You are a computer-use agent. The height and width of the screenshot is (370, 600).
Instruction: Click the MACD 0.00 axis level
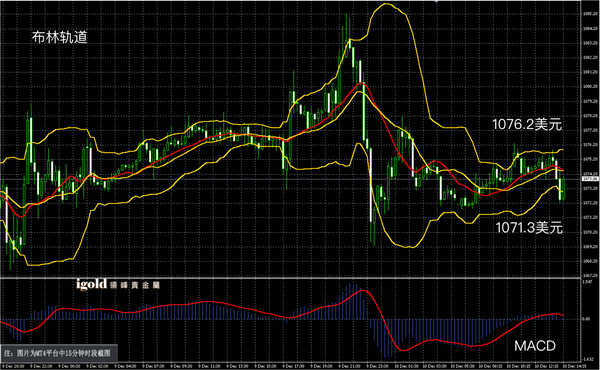pyautogui.click(x=586, y=318)
